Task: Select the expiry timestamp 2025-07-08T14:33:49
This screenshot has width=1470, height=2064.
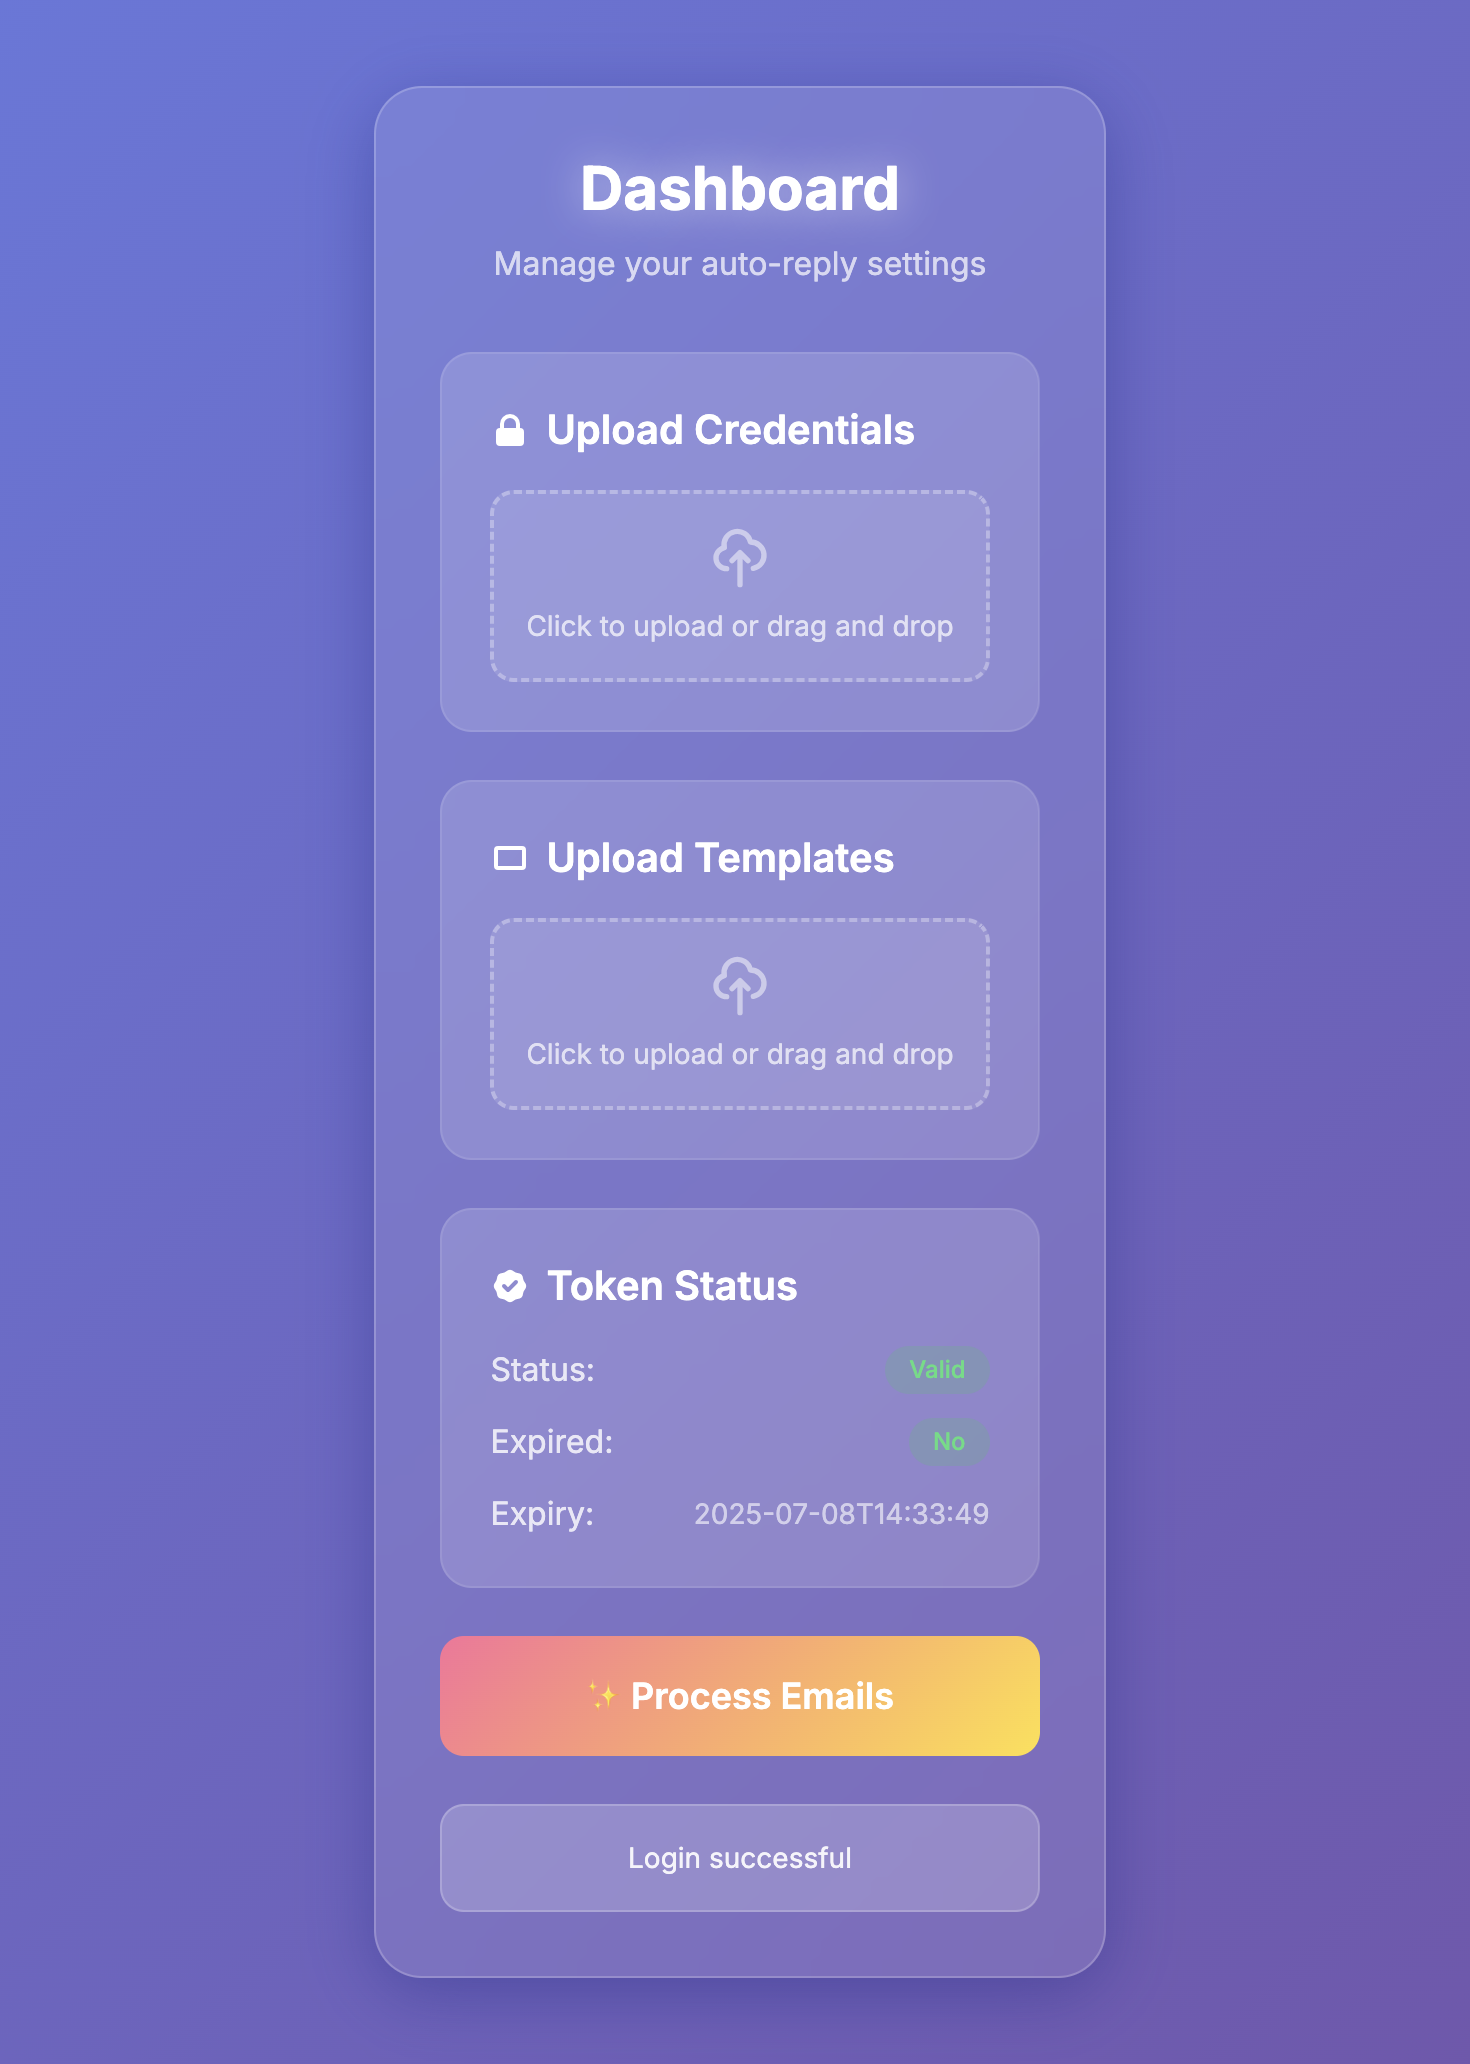Action: 841,1514
